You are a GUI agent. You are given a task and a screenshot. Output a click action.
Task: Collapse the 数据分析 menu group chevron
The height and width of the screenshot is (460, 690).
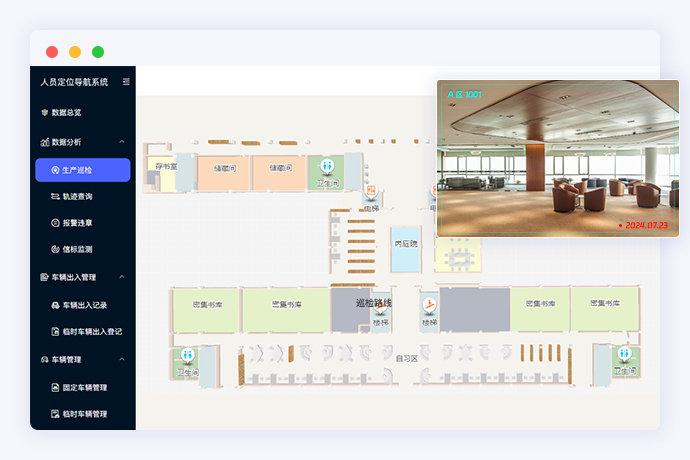pyautogui.click(x=122, y=142)
